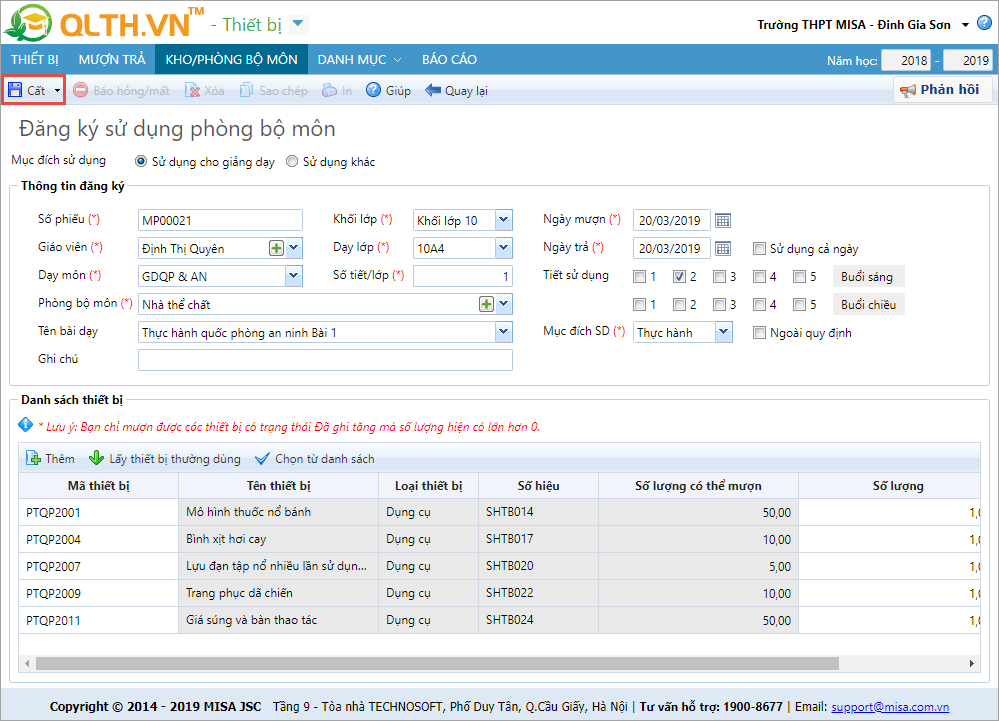Image resolution: width=999 pixels, height=721 pixels.
Task: Expand the Giáo viên dropdown
Action: (294, 248)
